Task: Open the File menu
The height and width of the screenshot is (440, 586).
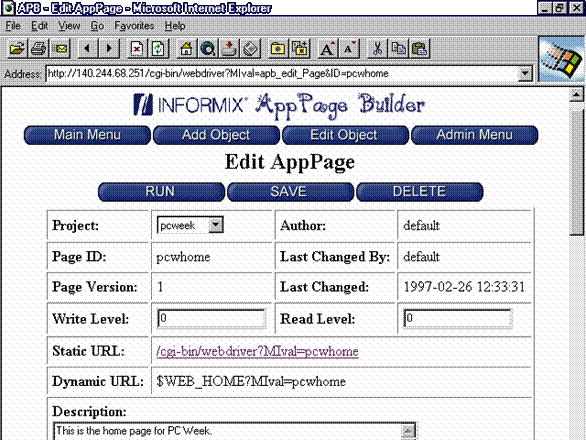Action: pyautogui.click(x=13, y=26)
